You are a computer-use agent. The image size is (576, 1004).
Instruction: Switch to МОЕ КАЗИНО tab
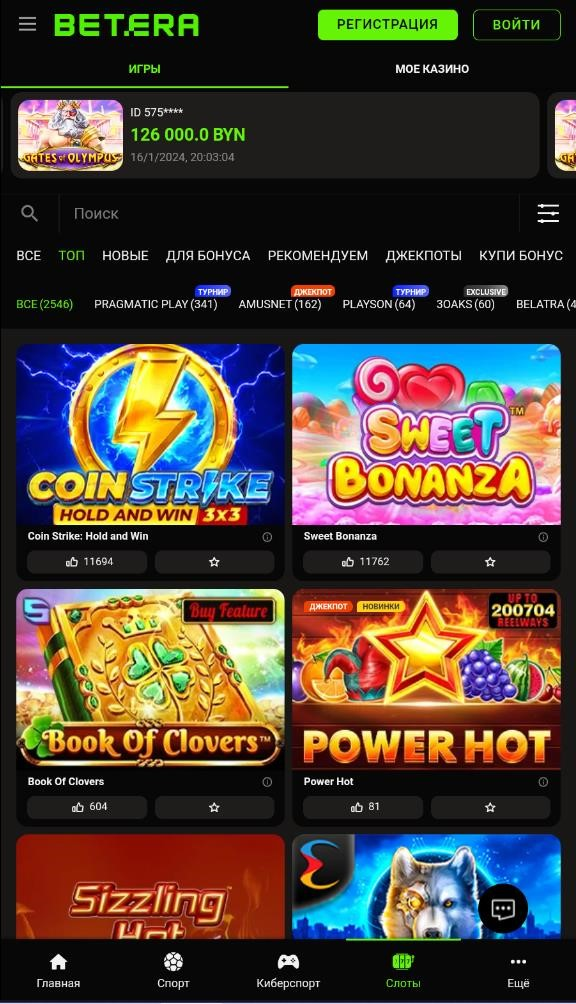pos(432,69)
